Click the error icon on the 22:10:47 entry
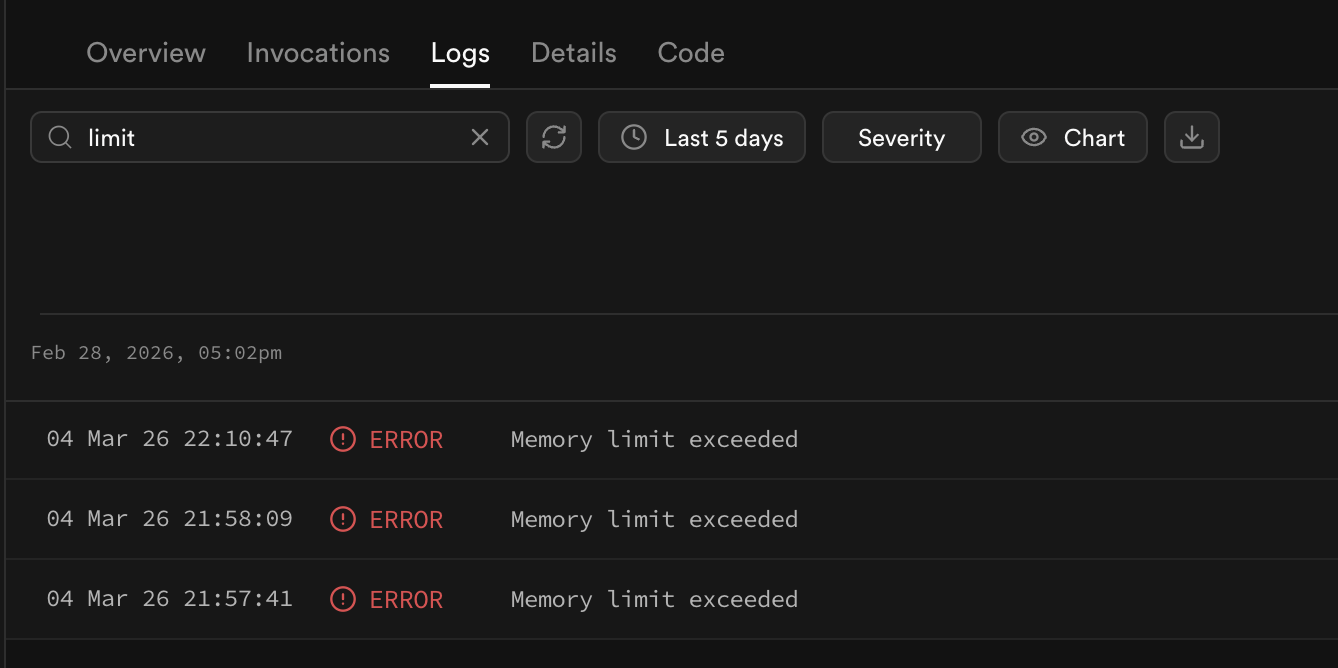The height and width of the screenshot is (668, 1338). point(343,439)
